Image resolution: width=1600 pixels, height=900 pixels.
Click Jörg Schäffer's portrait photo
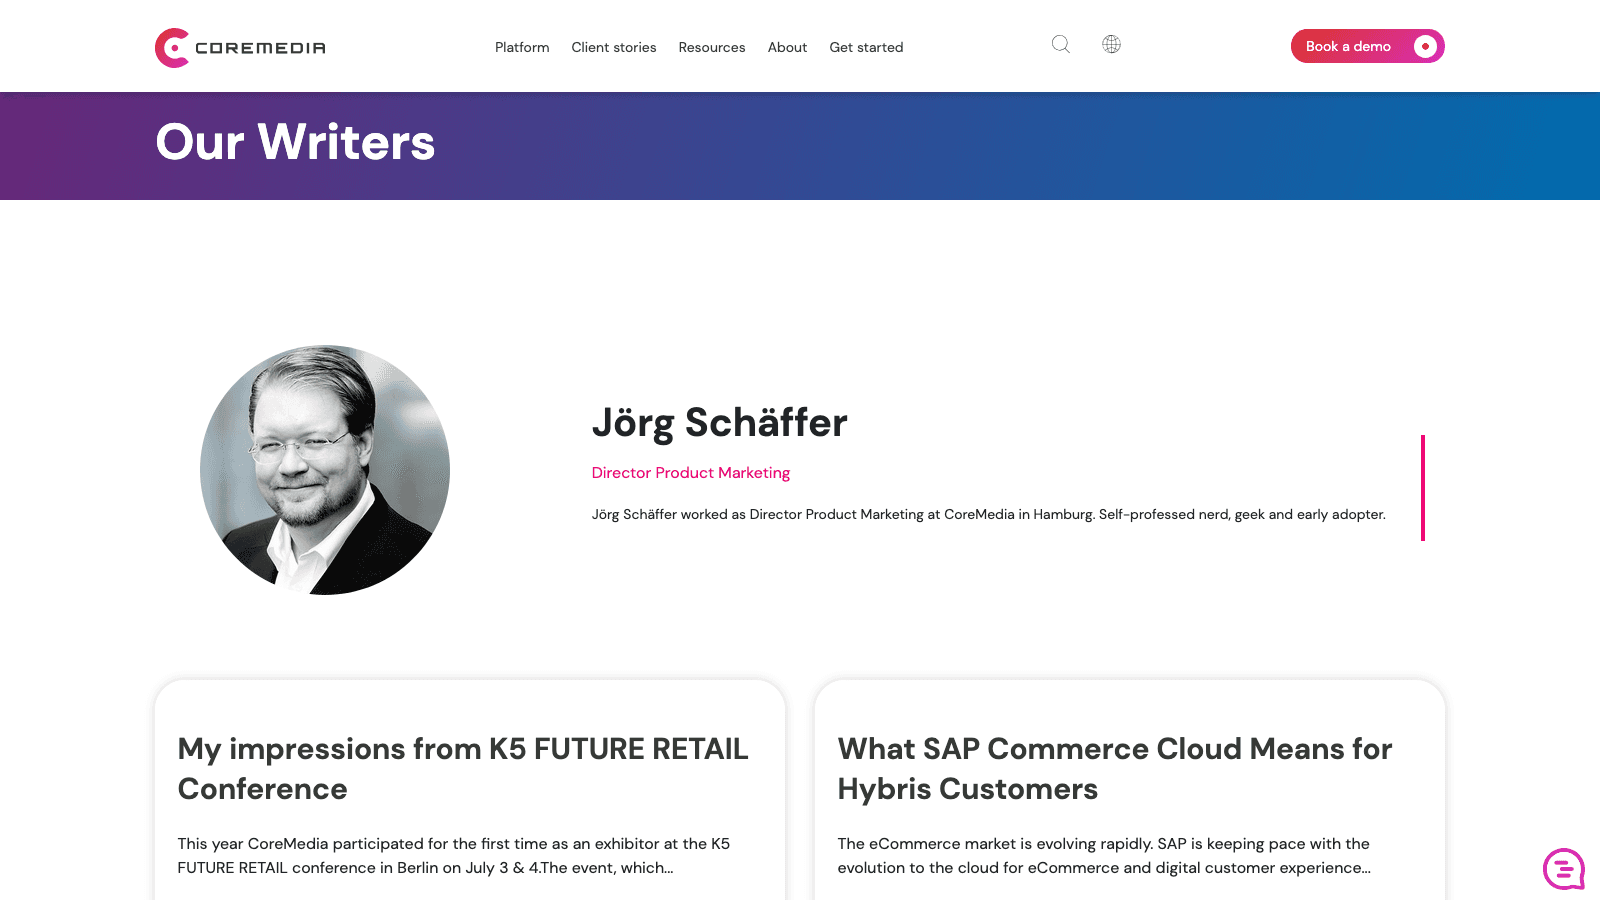pyautogui.click(x=325, y=470)
